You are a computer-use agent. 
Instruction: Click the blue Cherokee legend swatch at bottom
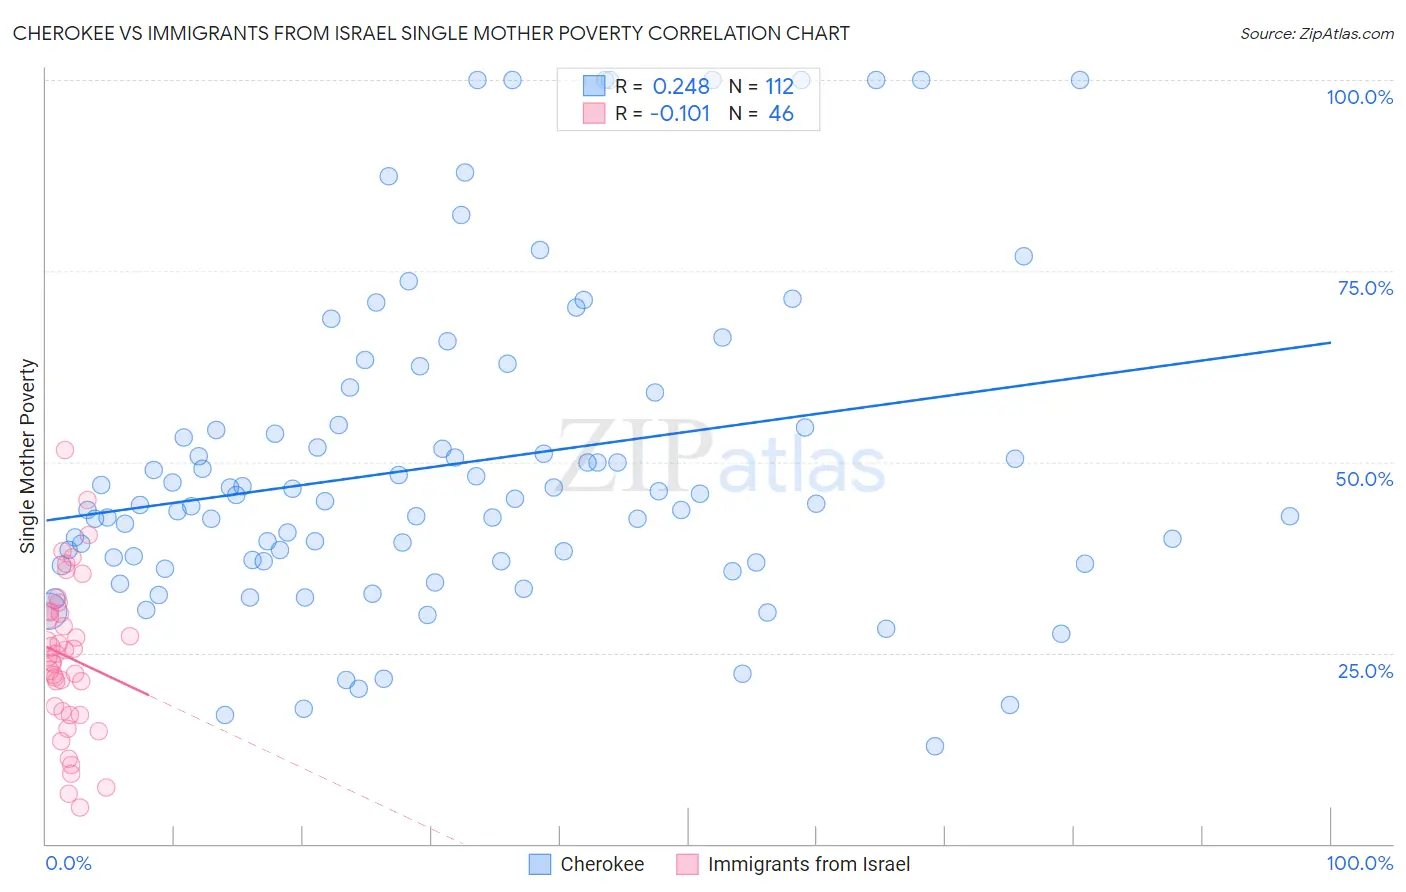540,864
